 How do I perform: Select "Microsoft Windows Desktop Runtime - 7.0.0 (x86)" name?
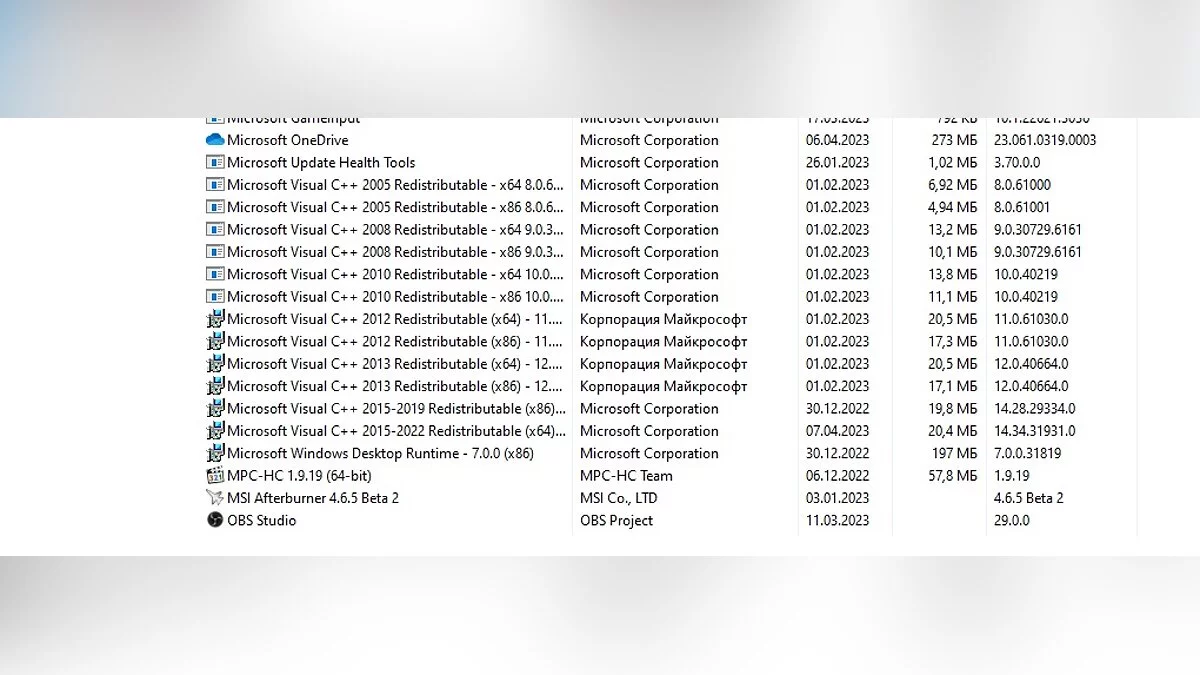(380, 453)
